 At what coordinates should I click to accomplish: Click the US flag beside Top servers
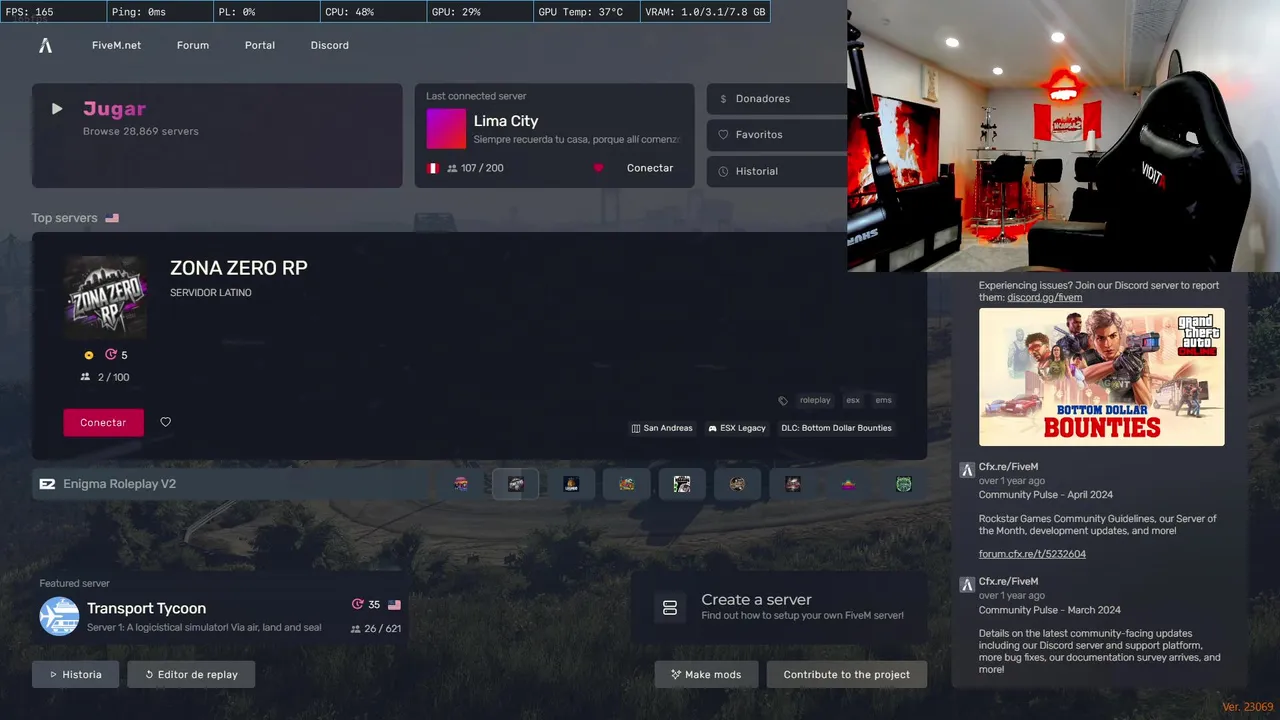tap(112, 218)
